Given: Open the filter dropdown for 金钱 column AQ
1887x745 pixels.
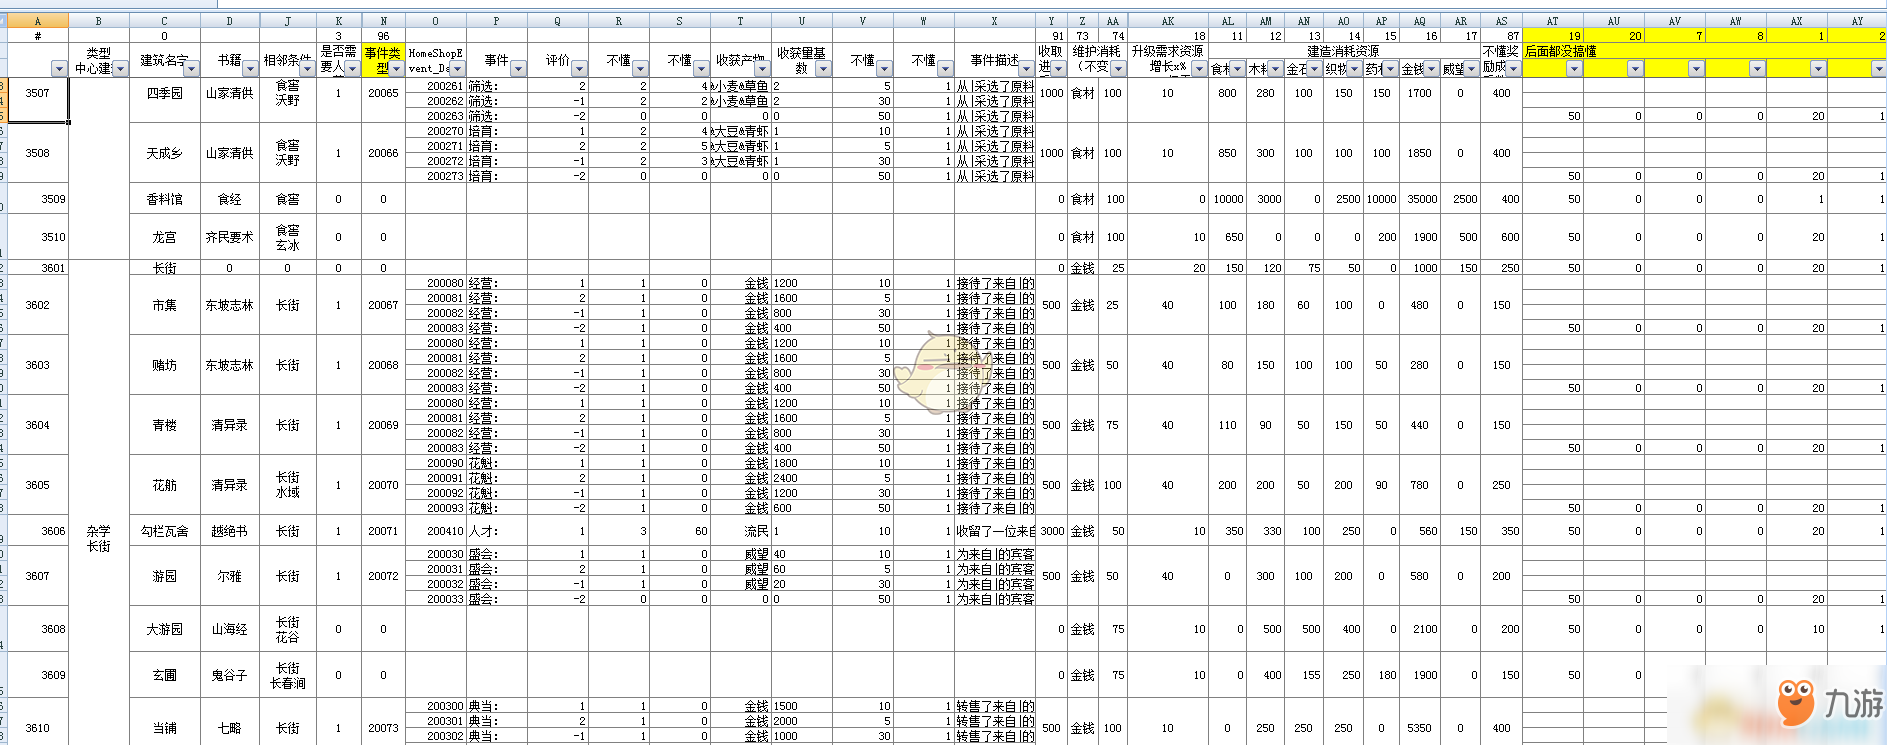Looking at the screenshot, I should click(1432, 69).
